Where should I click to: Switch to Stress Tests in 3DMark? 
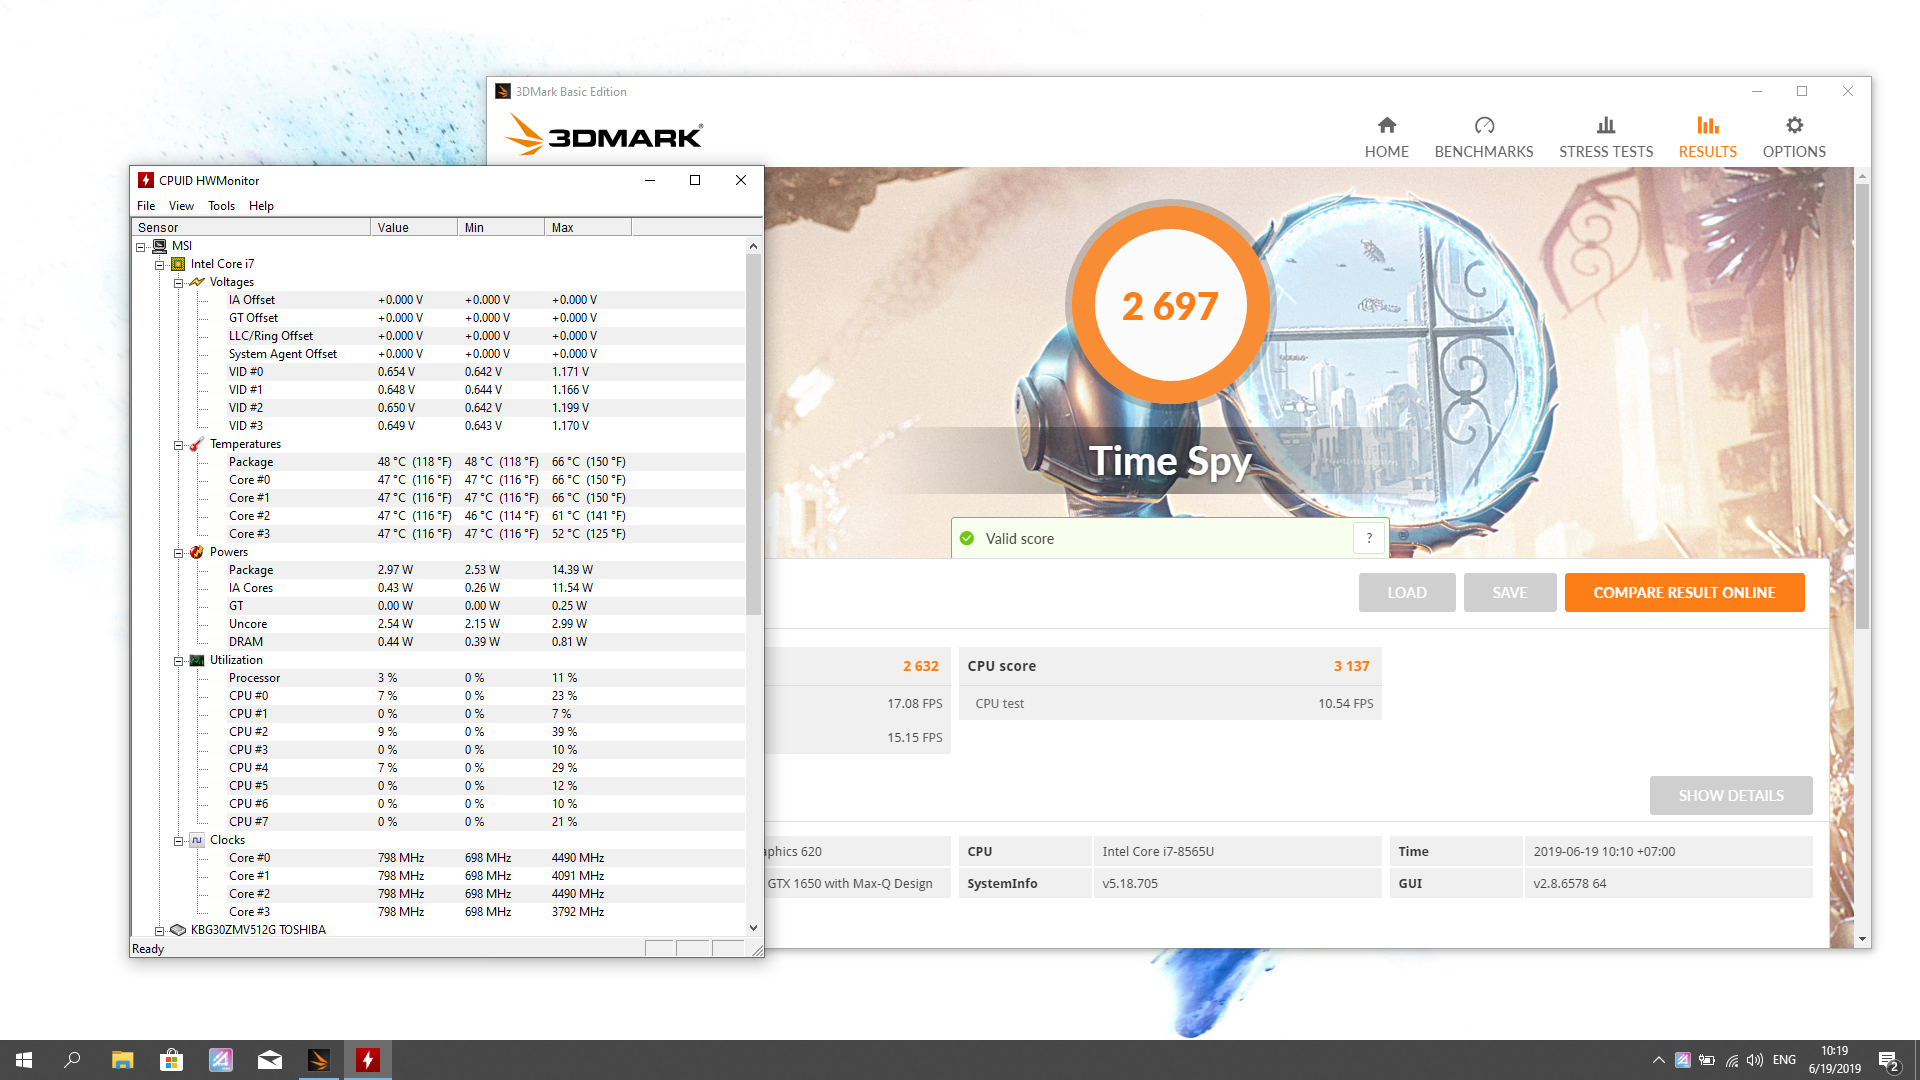pos(1605,137)
